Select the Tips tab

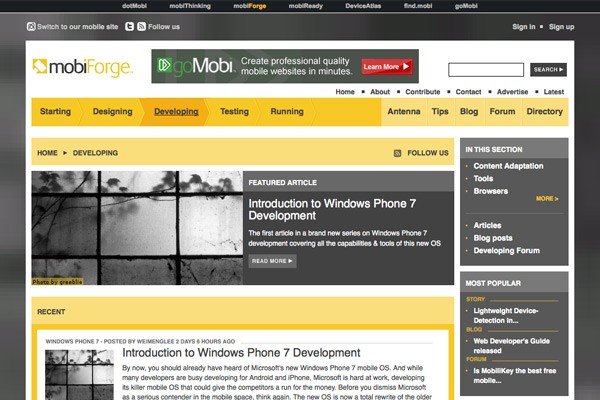tap(440, 111)
